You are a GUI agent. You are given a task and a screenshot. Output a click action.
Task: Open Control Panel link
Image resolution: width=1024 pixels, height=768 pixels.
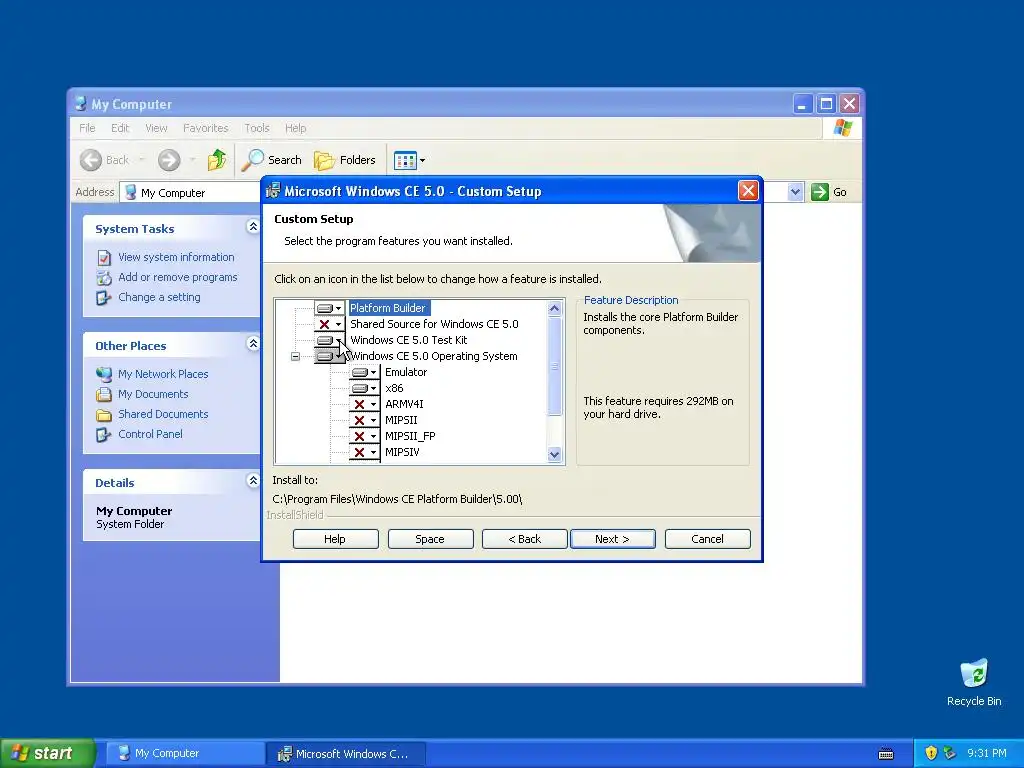[x=150, y=434]
